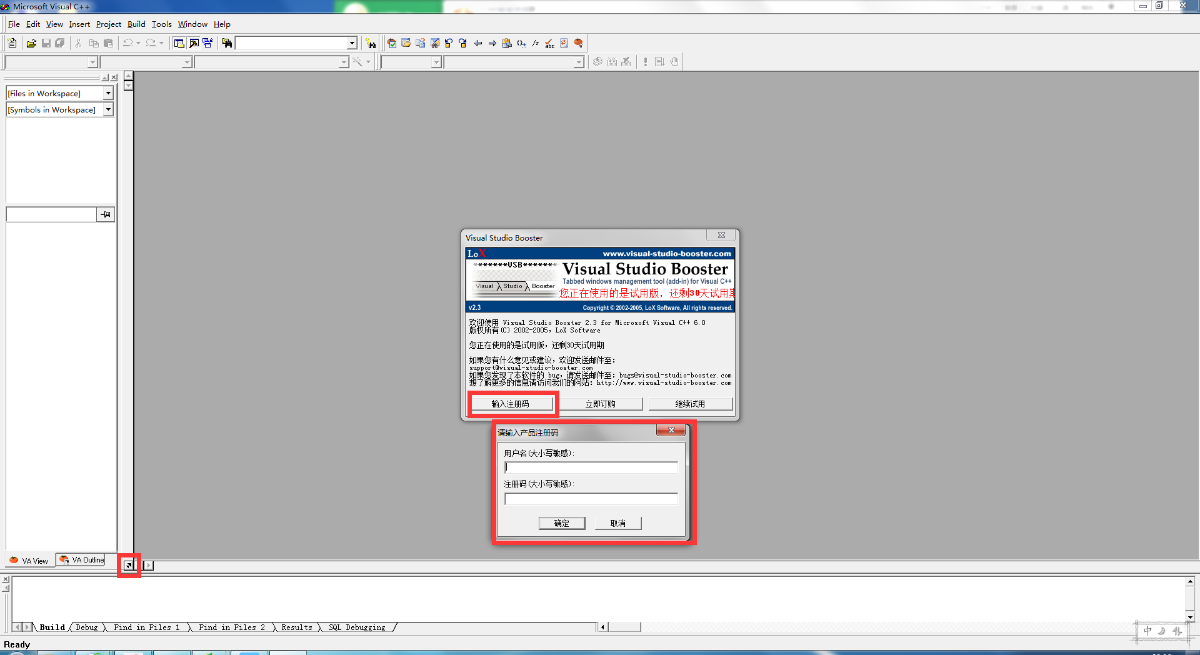This screenshot has width=1200, height=655.
Task: Click the output pane horizontal scrollbar
Action: click(868, 627)
